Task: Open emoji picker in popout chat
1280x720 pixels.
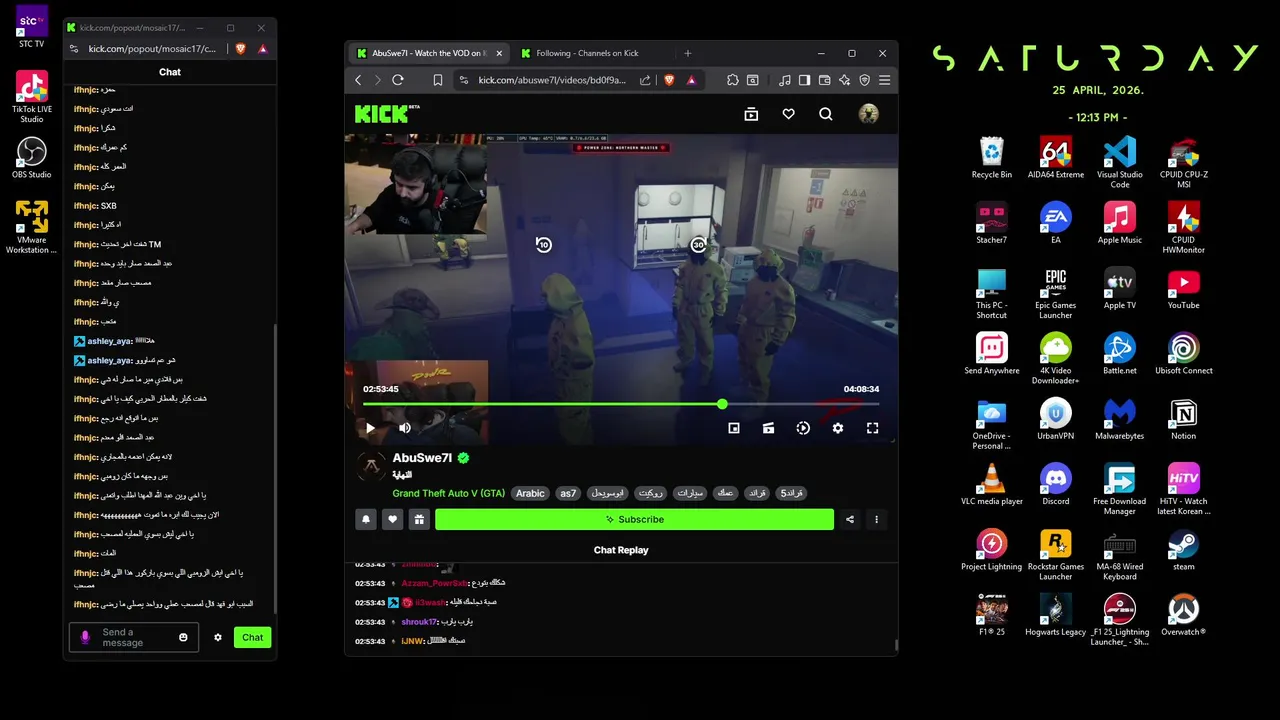Action: pos(183,637)
